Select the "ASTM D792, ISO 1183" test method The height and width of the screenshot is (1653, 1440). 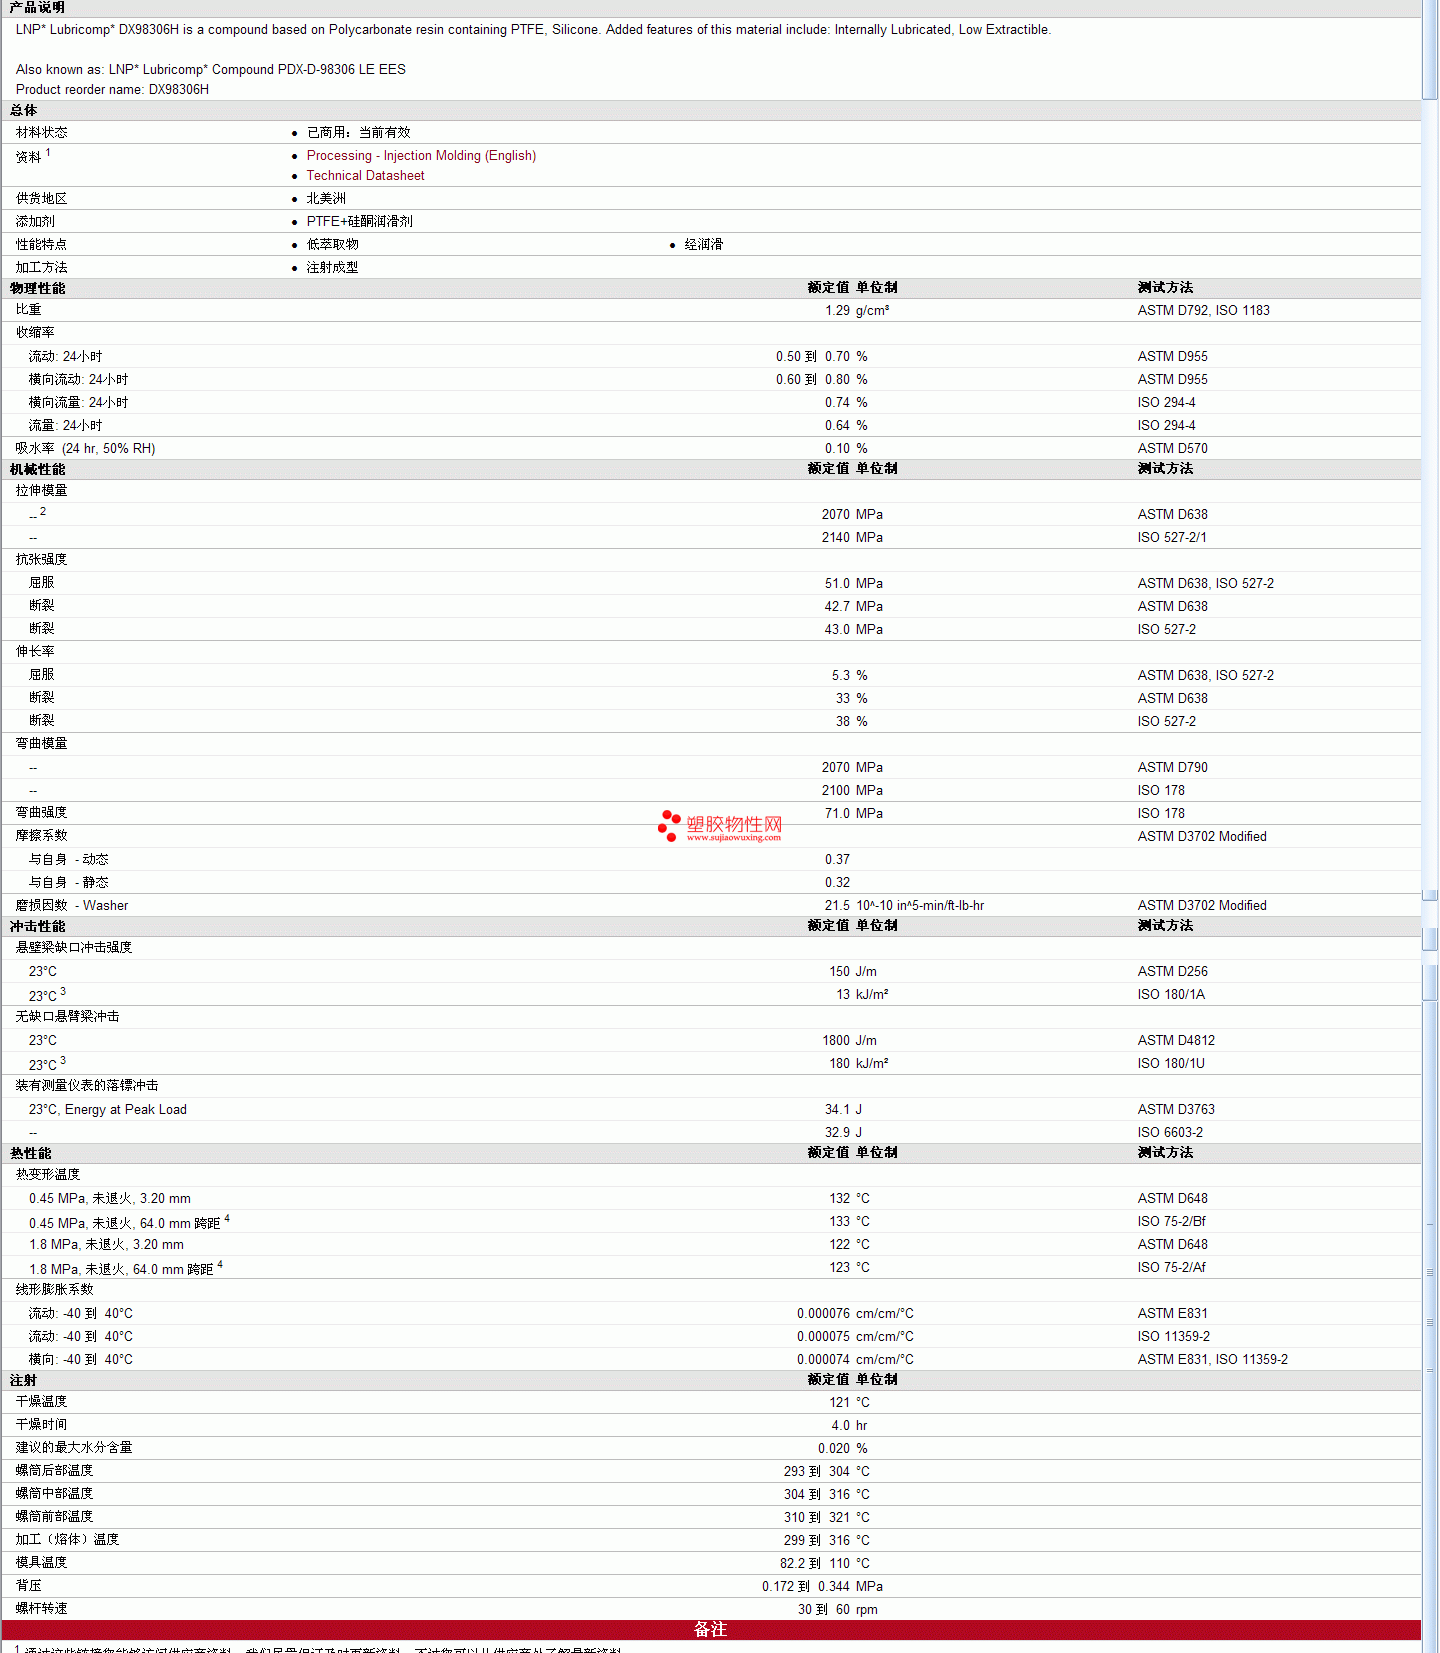(x=1203, y=311)
